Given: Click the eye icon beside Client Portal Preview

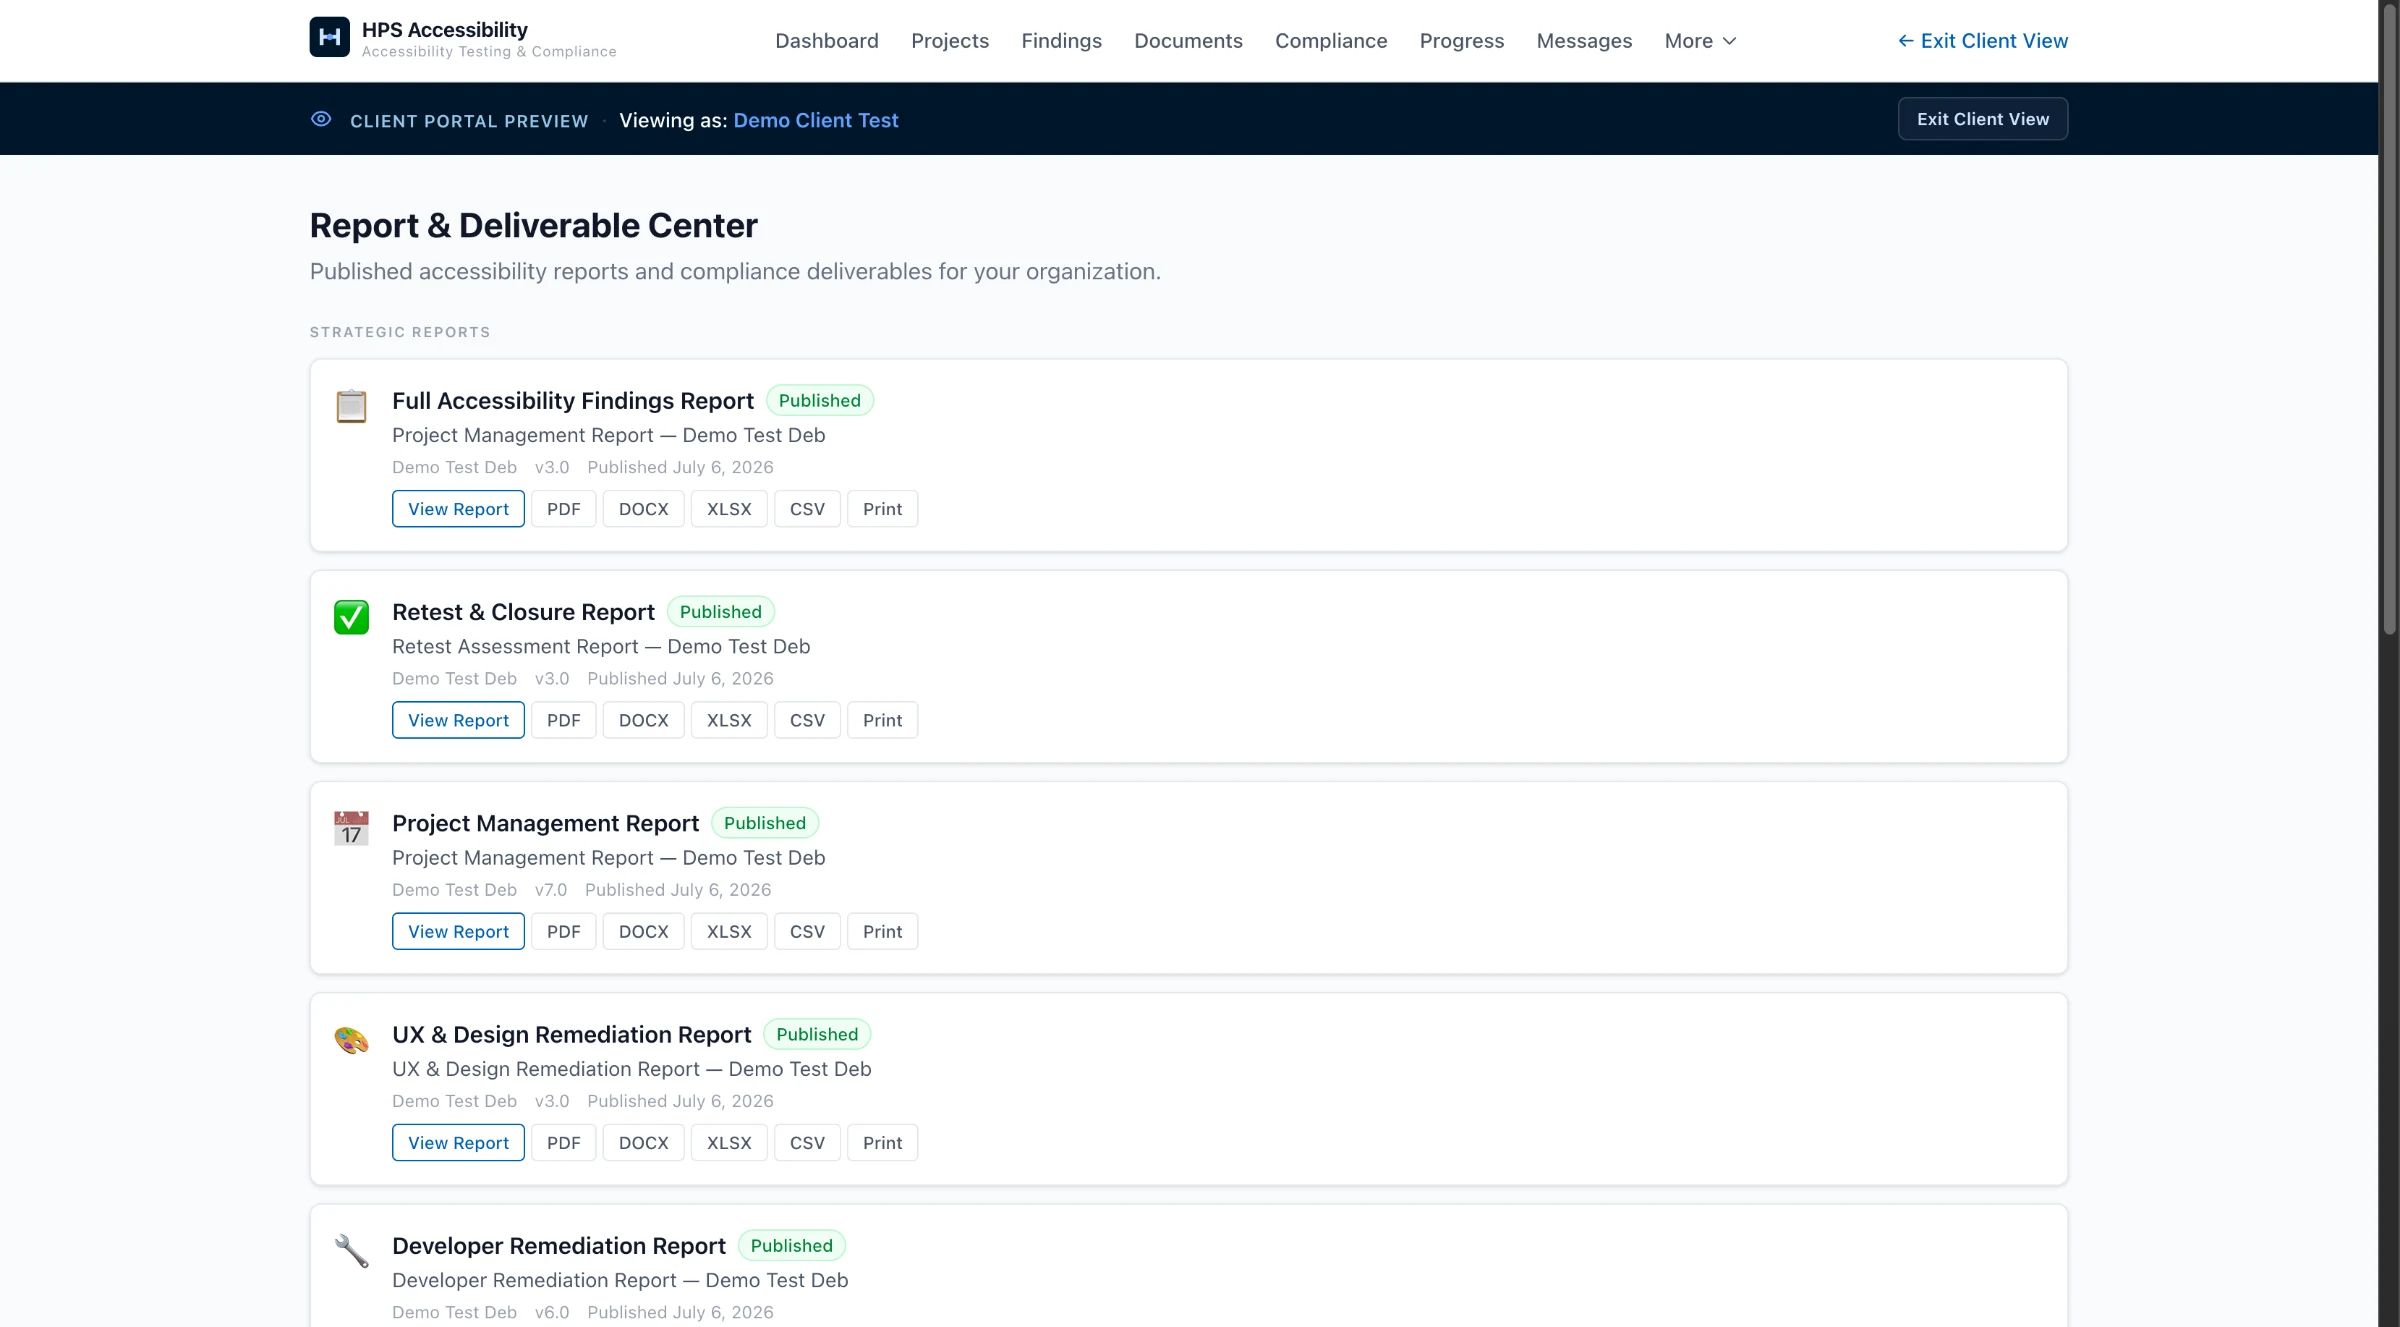Looking at the screenshot, I should (321, 119).
